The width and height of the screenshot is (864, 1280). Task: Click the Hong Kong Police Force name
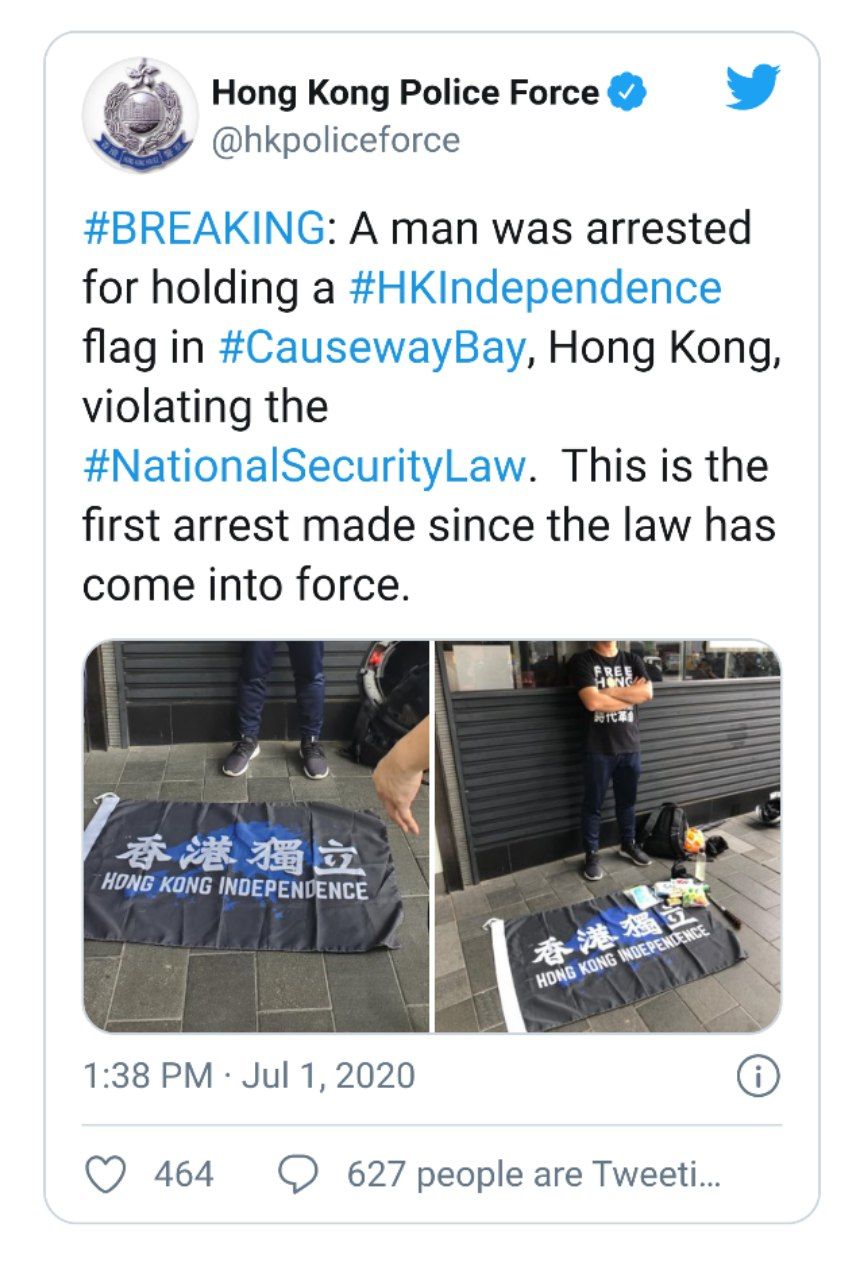tap(406, 93)
